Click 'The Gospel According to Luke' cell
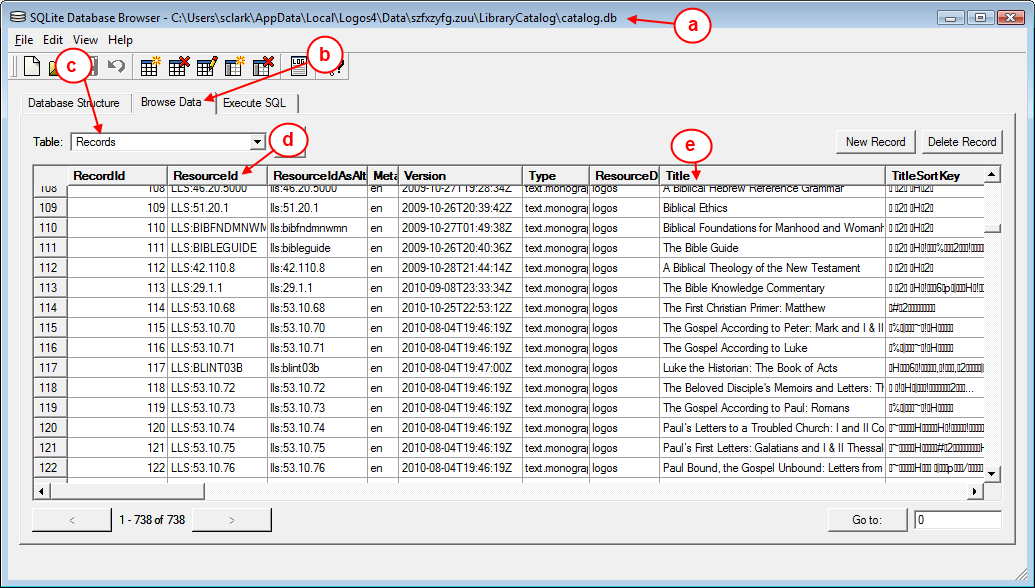Image resolution: width=1035 pixels, height=588 pixels. [x=772, y=348]
